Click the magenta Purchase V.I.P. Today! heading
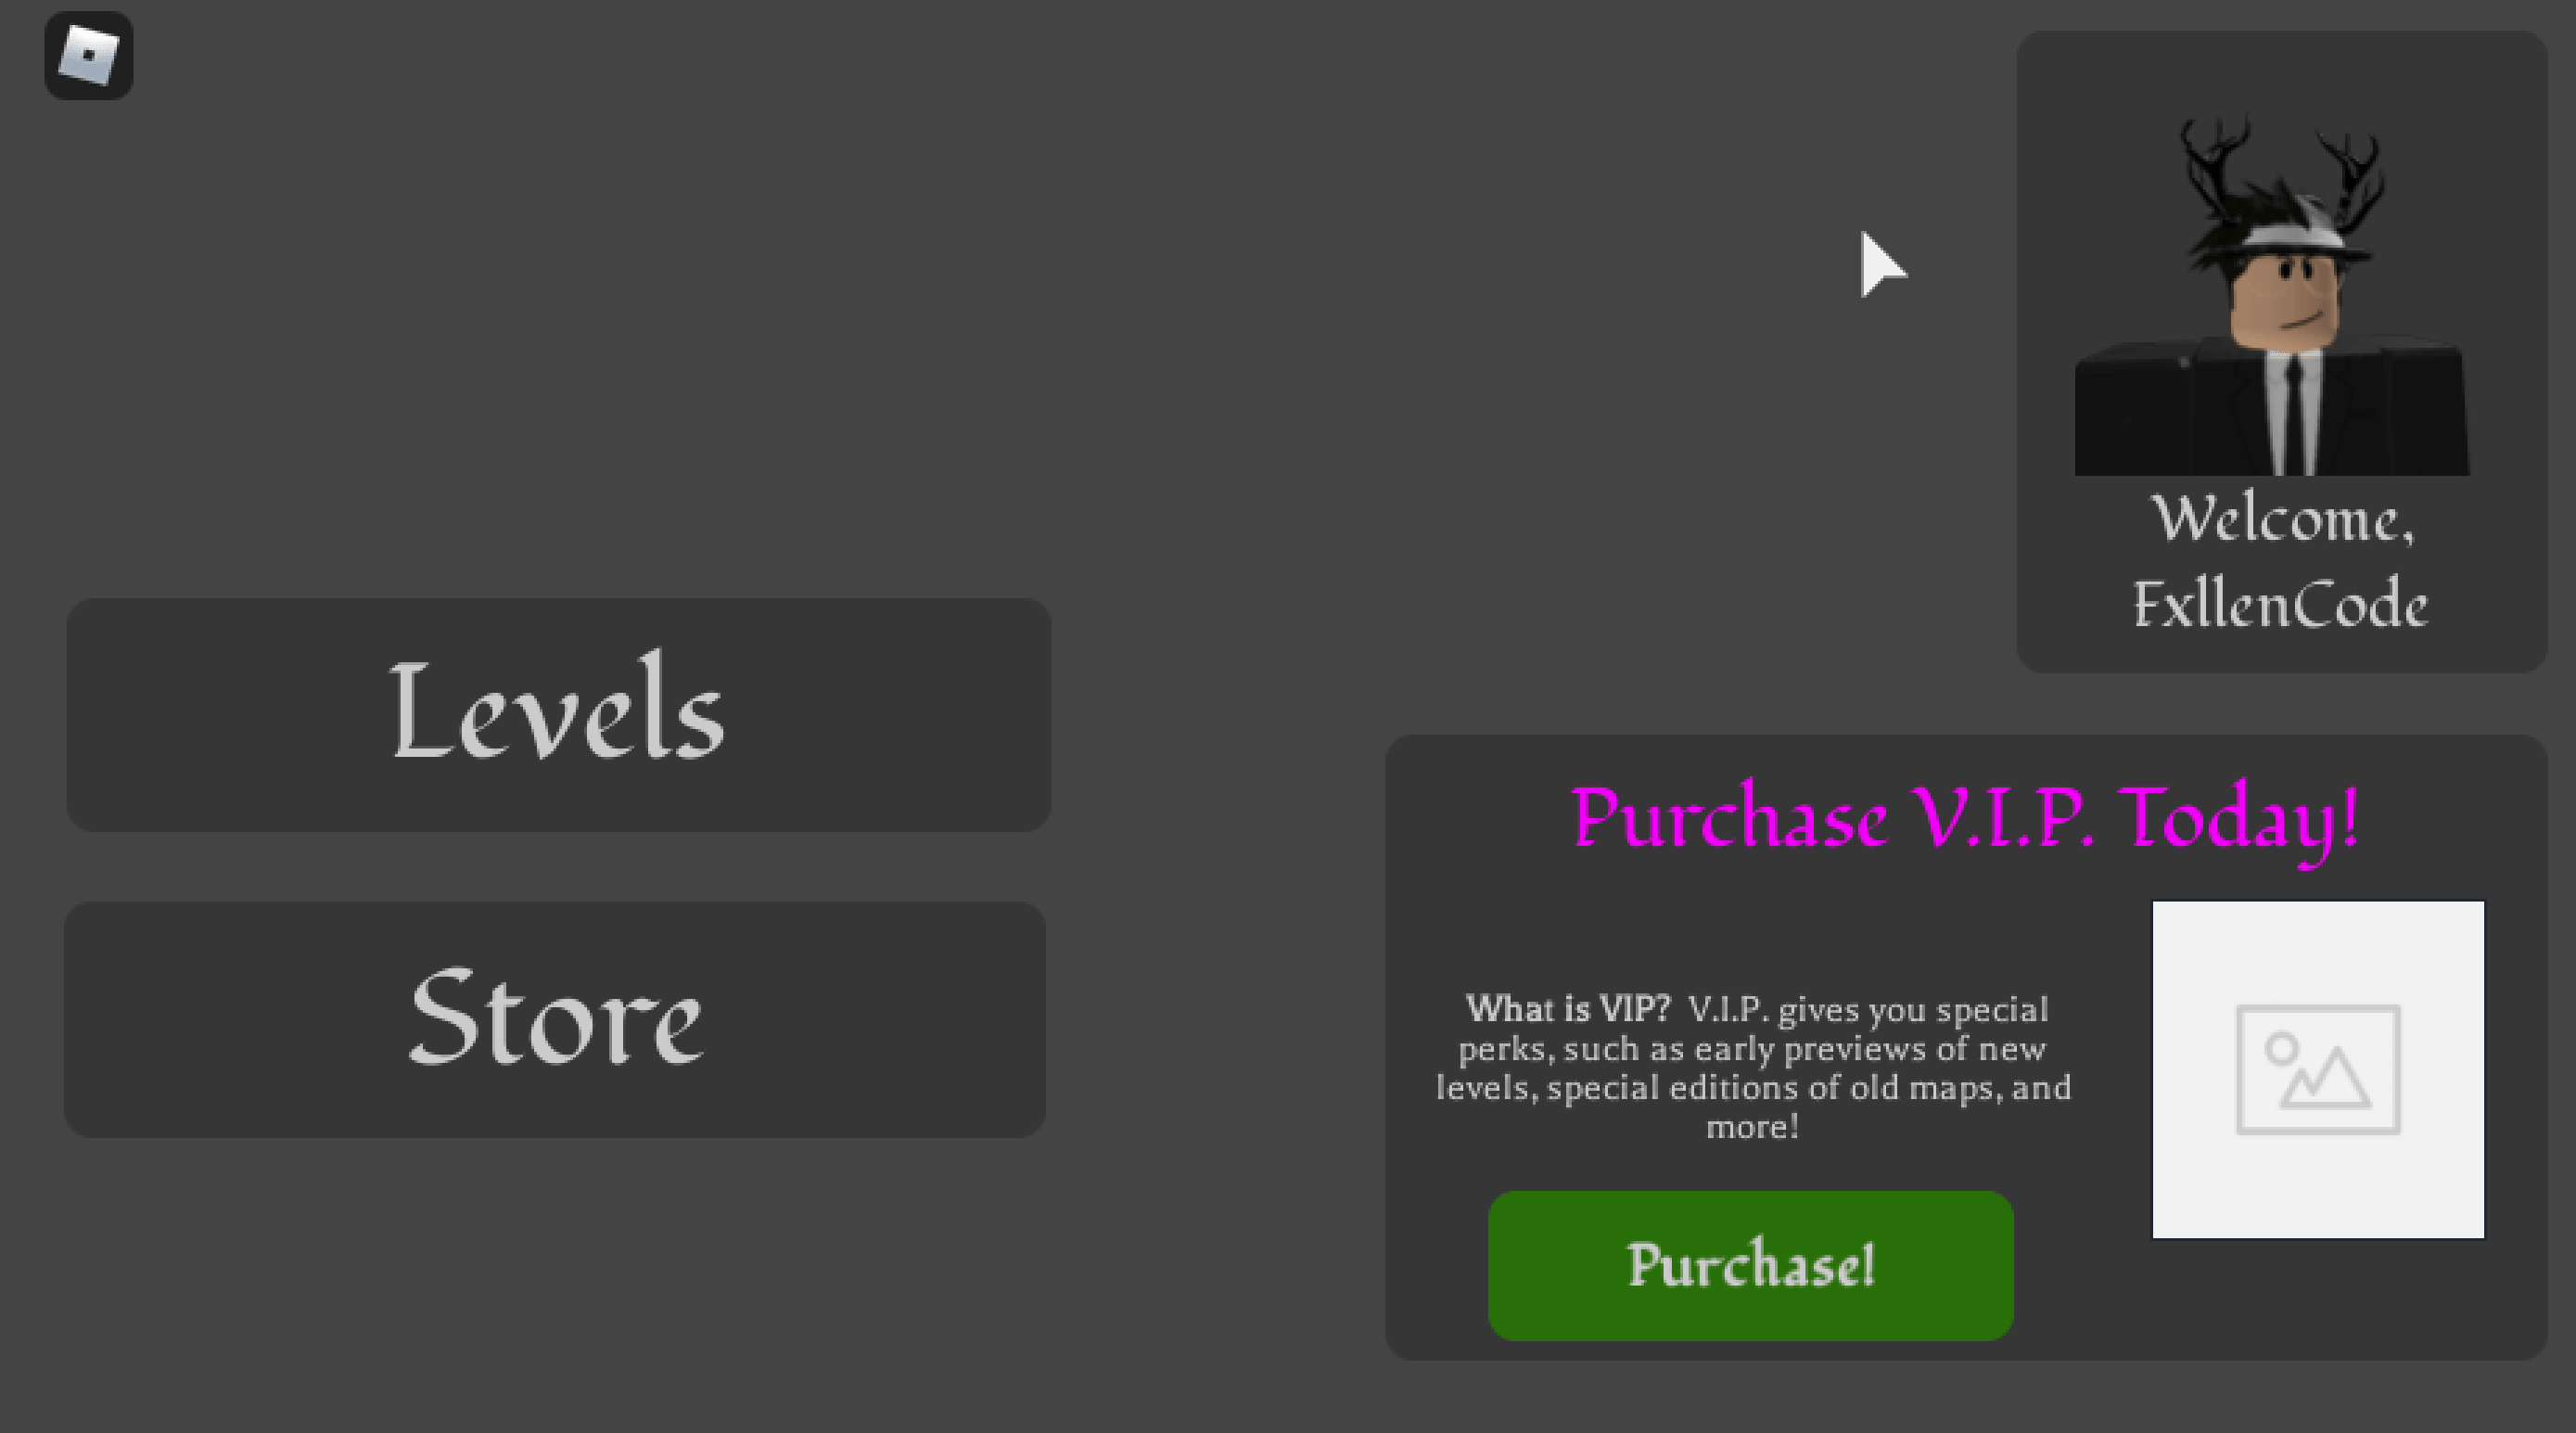The width and height of the screenshot is (2576, 1433). (x=1966, y=818)
